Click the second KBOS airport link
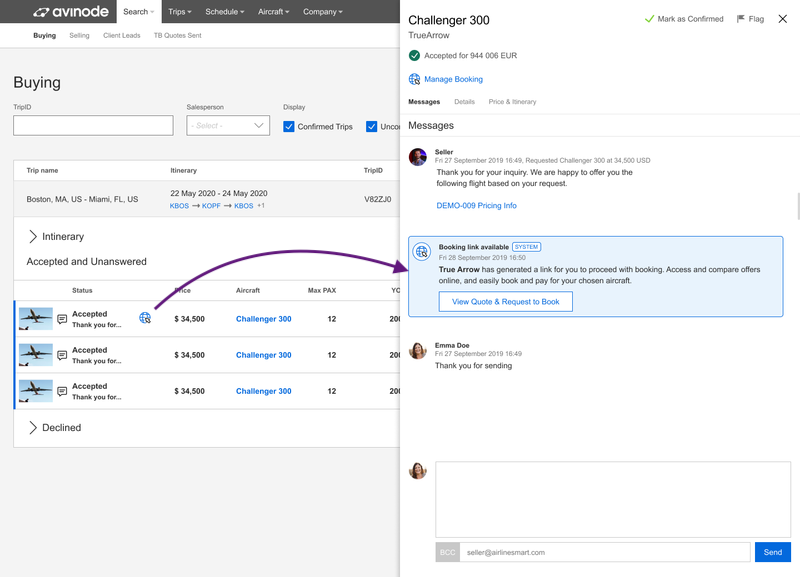This screenshot has height=577, width=800. [x=243, y=206]
